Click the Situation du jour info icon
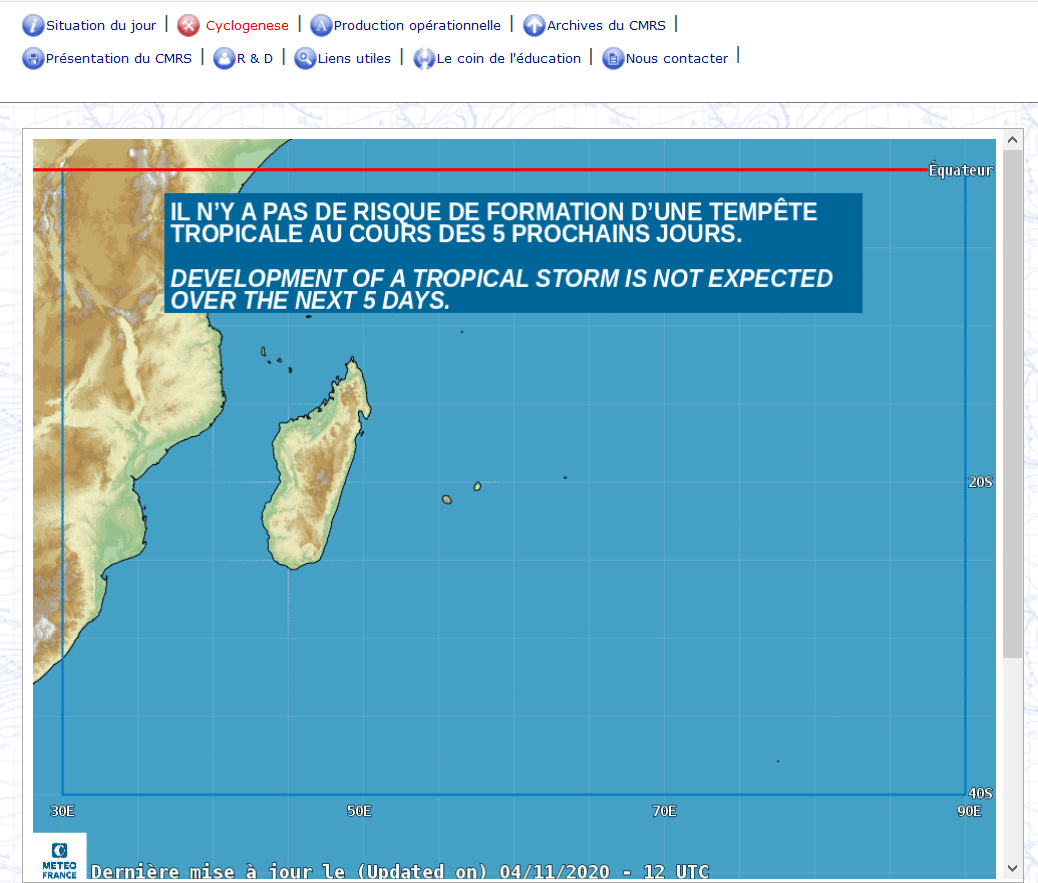 pyautogui.click(x=33, y=25)
